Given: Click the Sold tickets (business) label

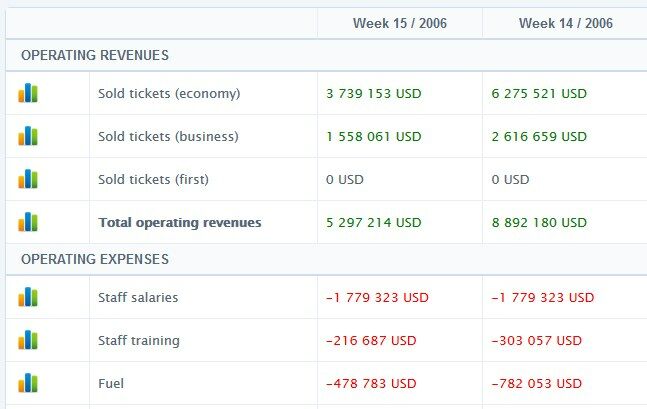Looking at the screenshot, I should pos(168,137).
